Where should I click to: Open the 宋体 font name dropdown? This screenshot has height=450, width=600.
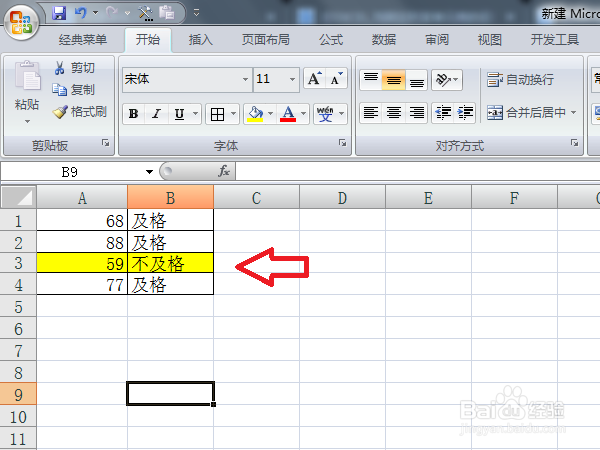[x=245, y=79]
